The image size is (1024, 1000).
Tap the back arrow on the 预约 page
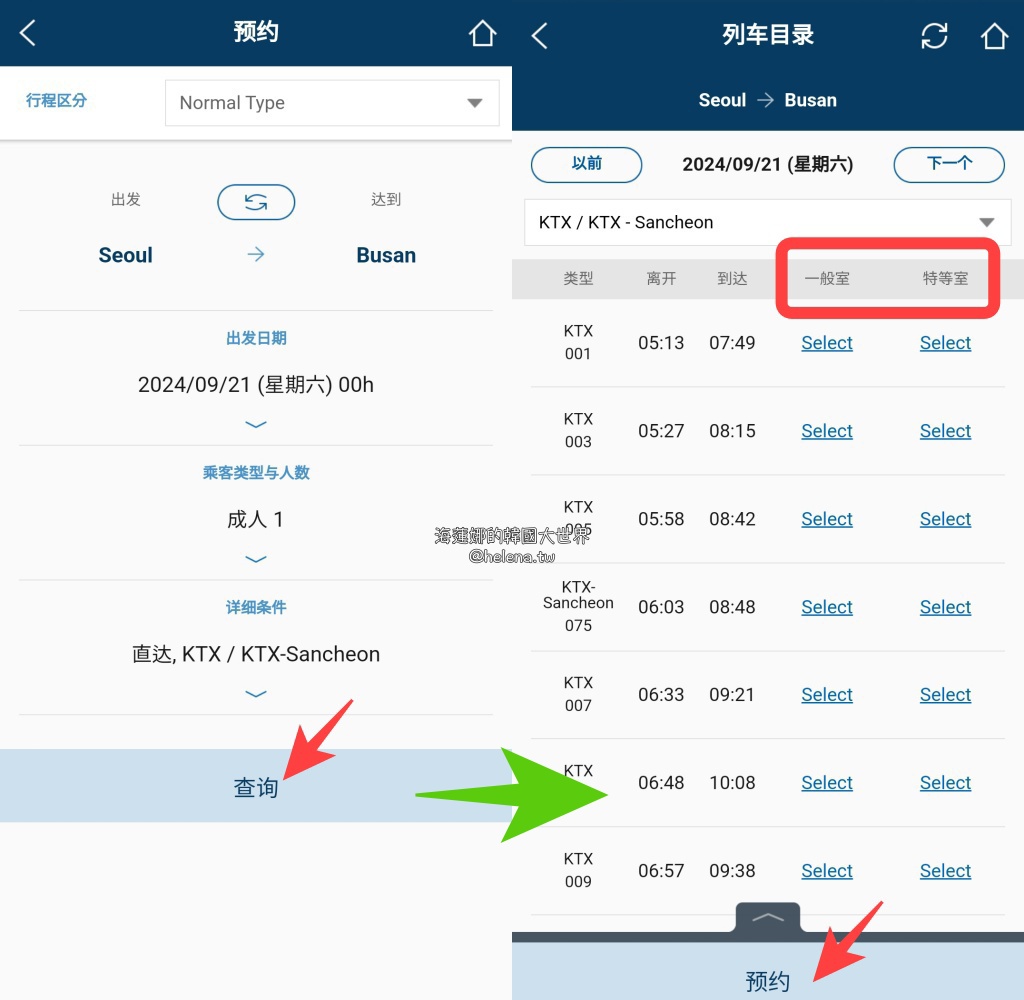pyautogui.click(x=26, y=32)
